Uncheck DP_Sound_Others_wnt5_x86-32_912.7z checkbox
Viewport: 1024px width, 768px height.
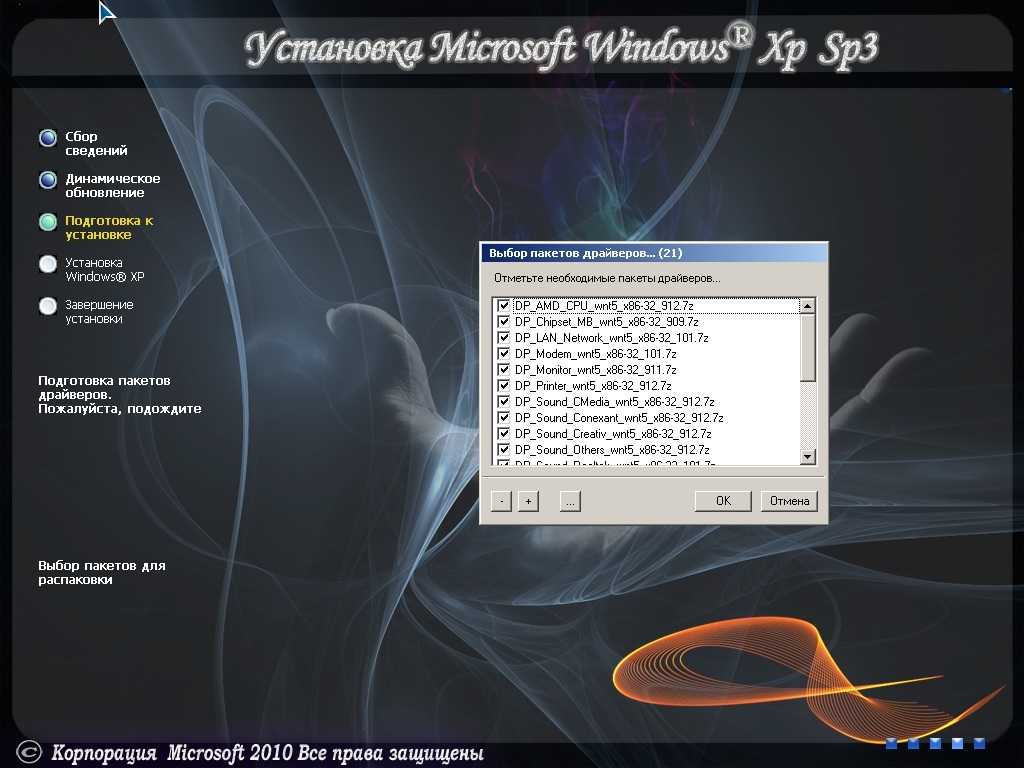[504, 449]
